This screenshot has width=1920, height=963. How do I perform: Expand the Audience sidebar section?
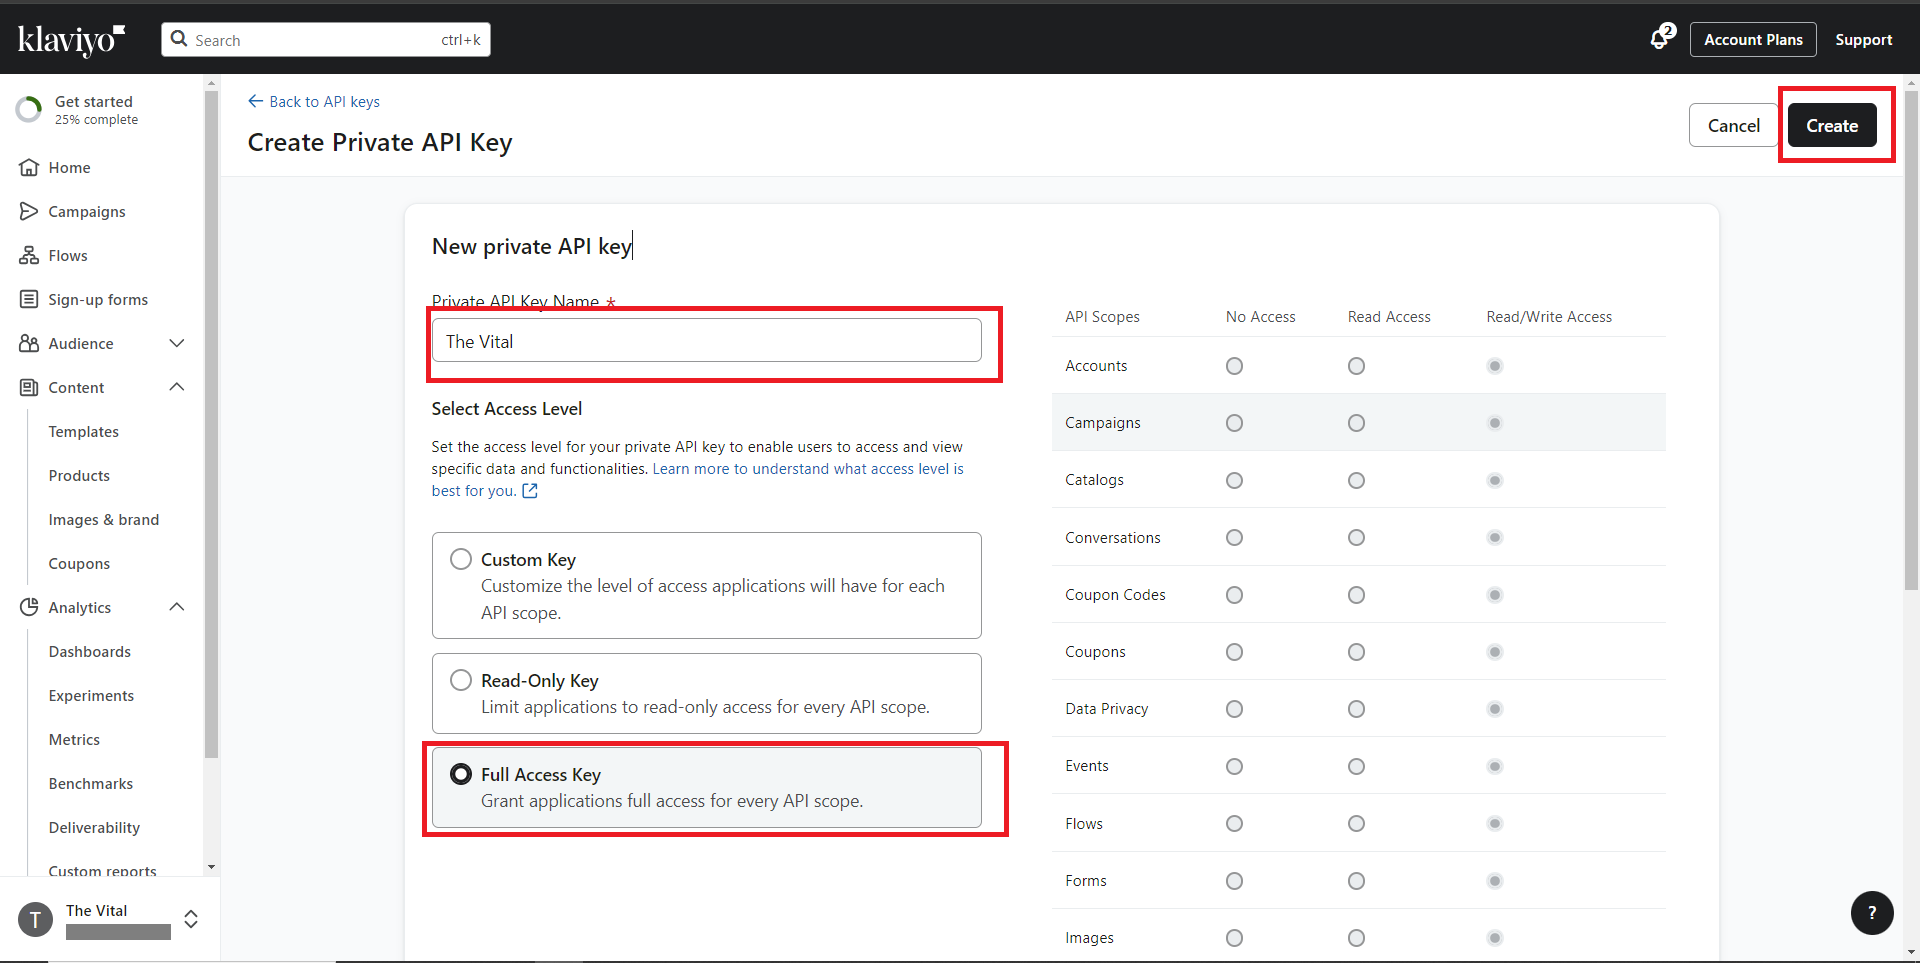coord(177,343)
